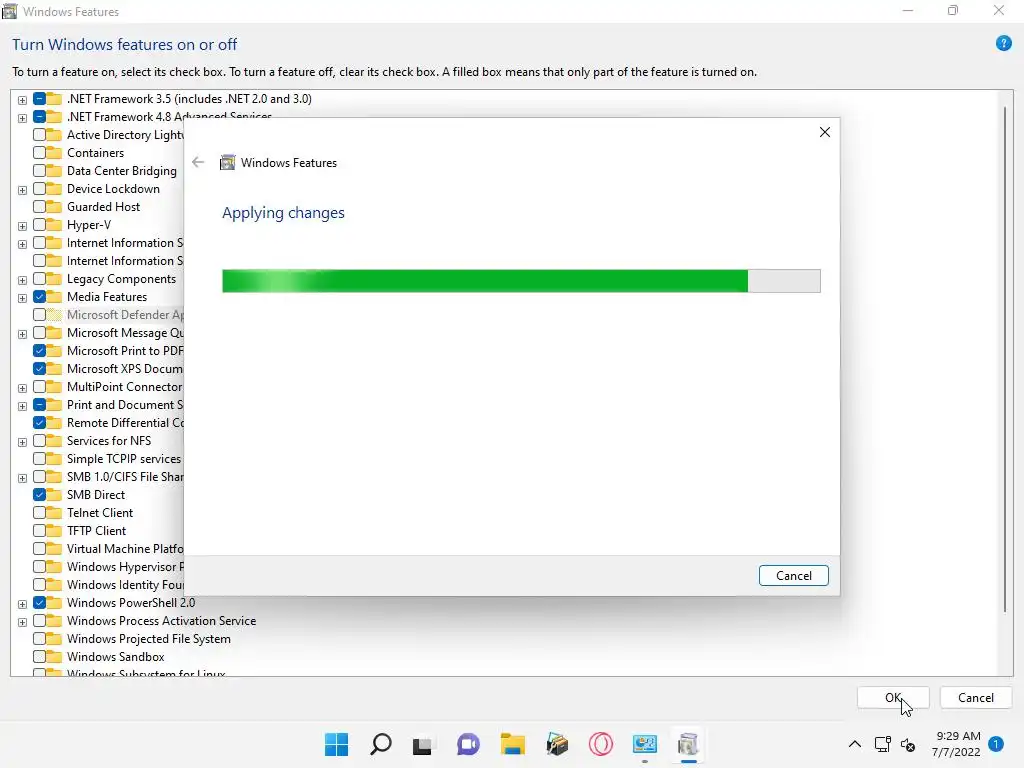Image resolution: width=1024 pixels, height=768 pixels.
Task: Select 'Simple TCPIP services' row text
Action: [124, 458]
